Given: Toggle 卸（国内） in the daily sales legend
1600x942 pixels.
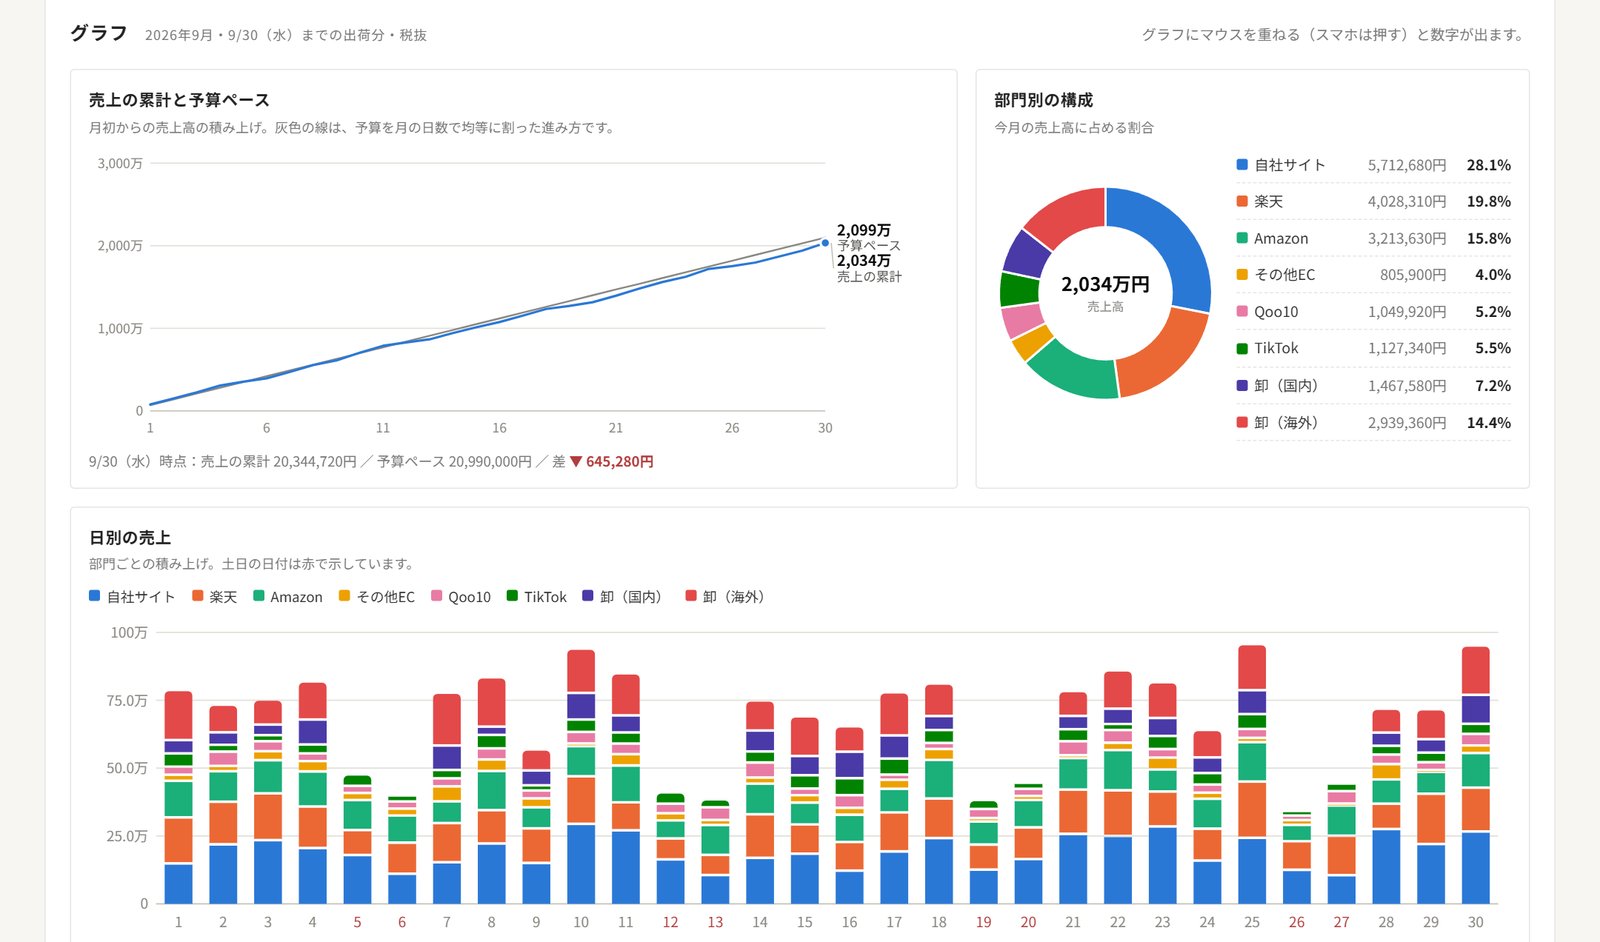Looking at the screenshot, I should [x=625, y=597].
